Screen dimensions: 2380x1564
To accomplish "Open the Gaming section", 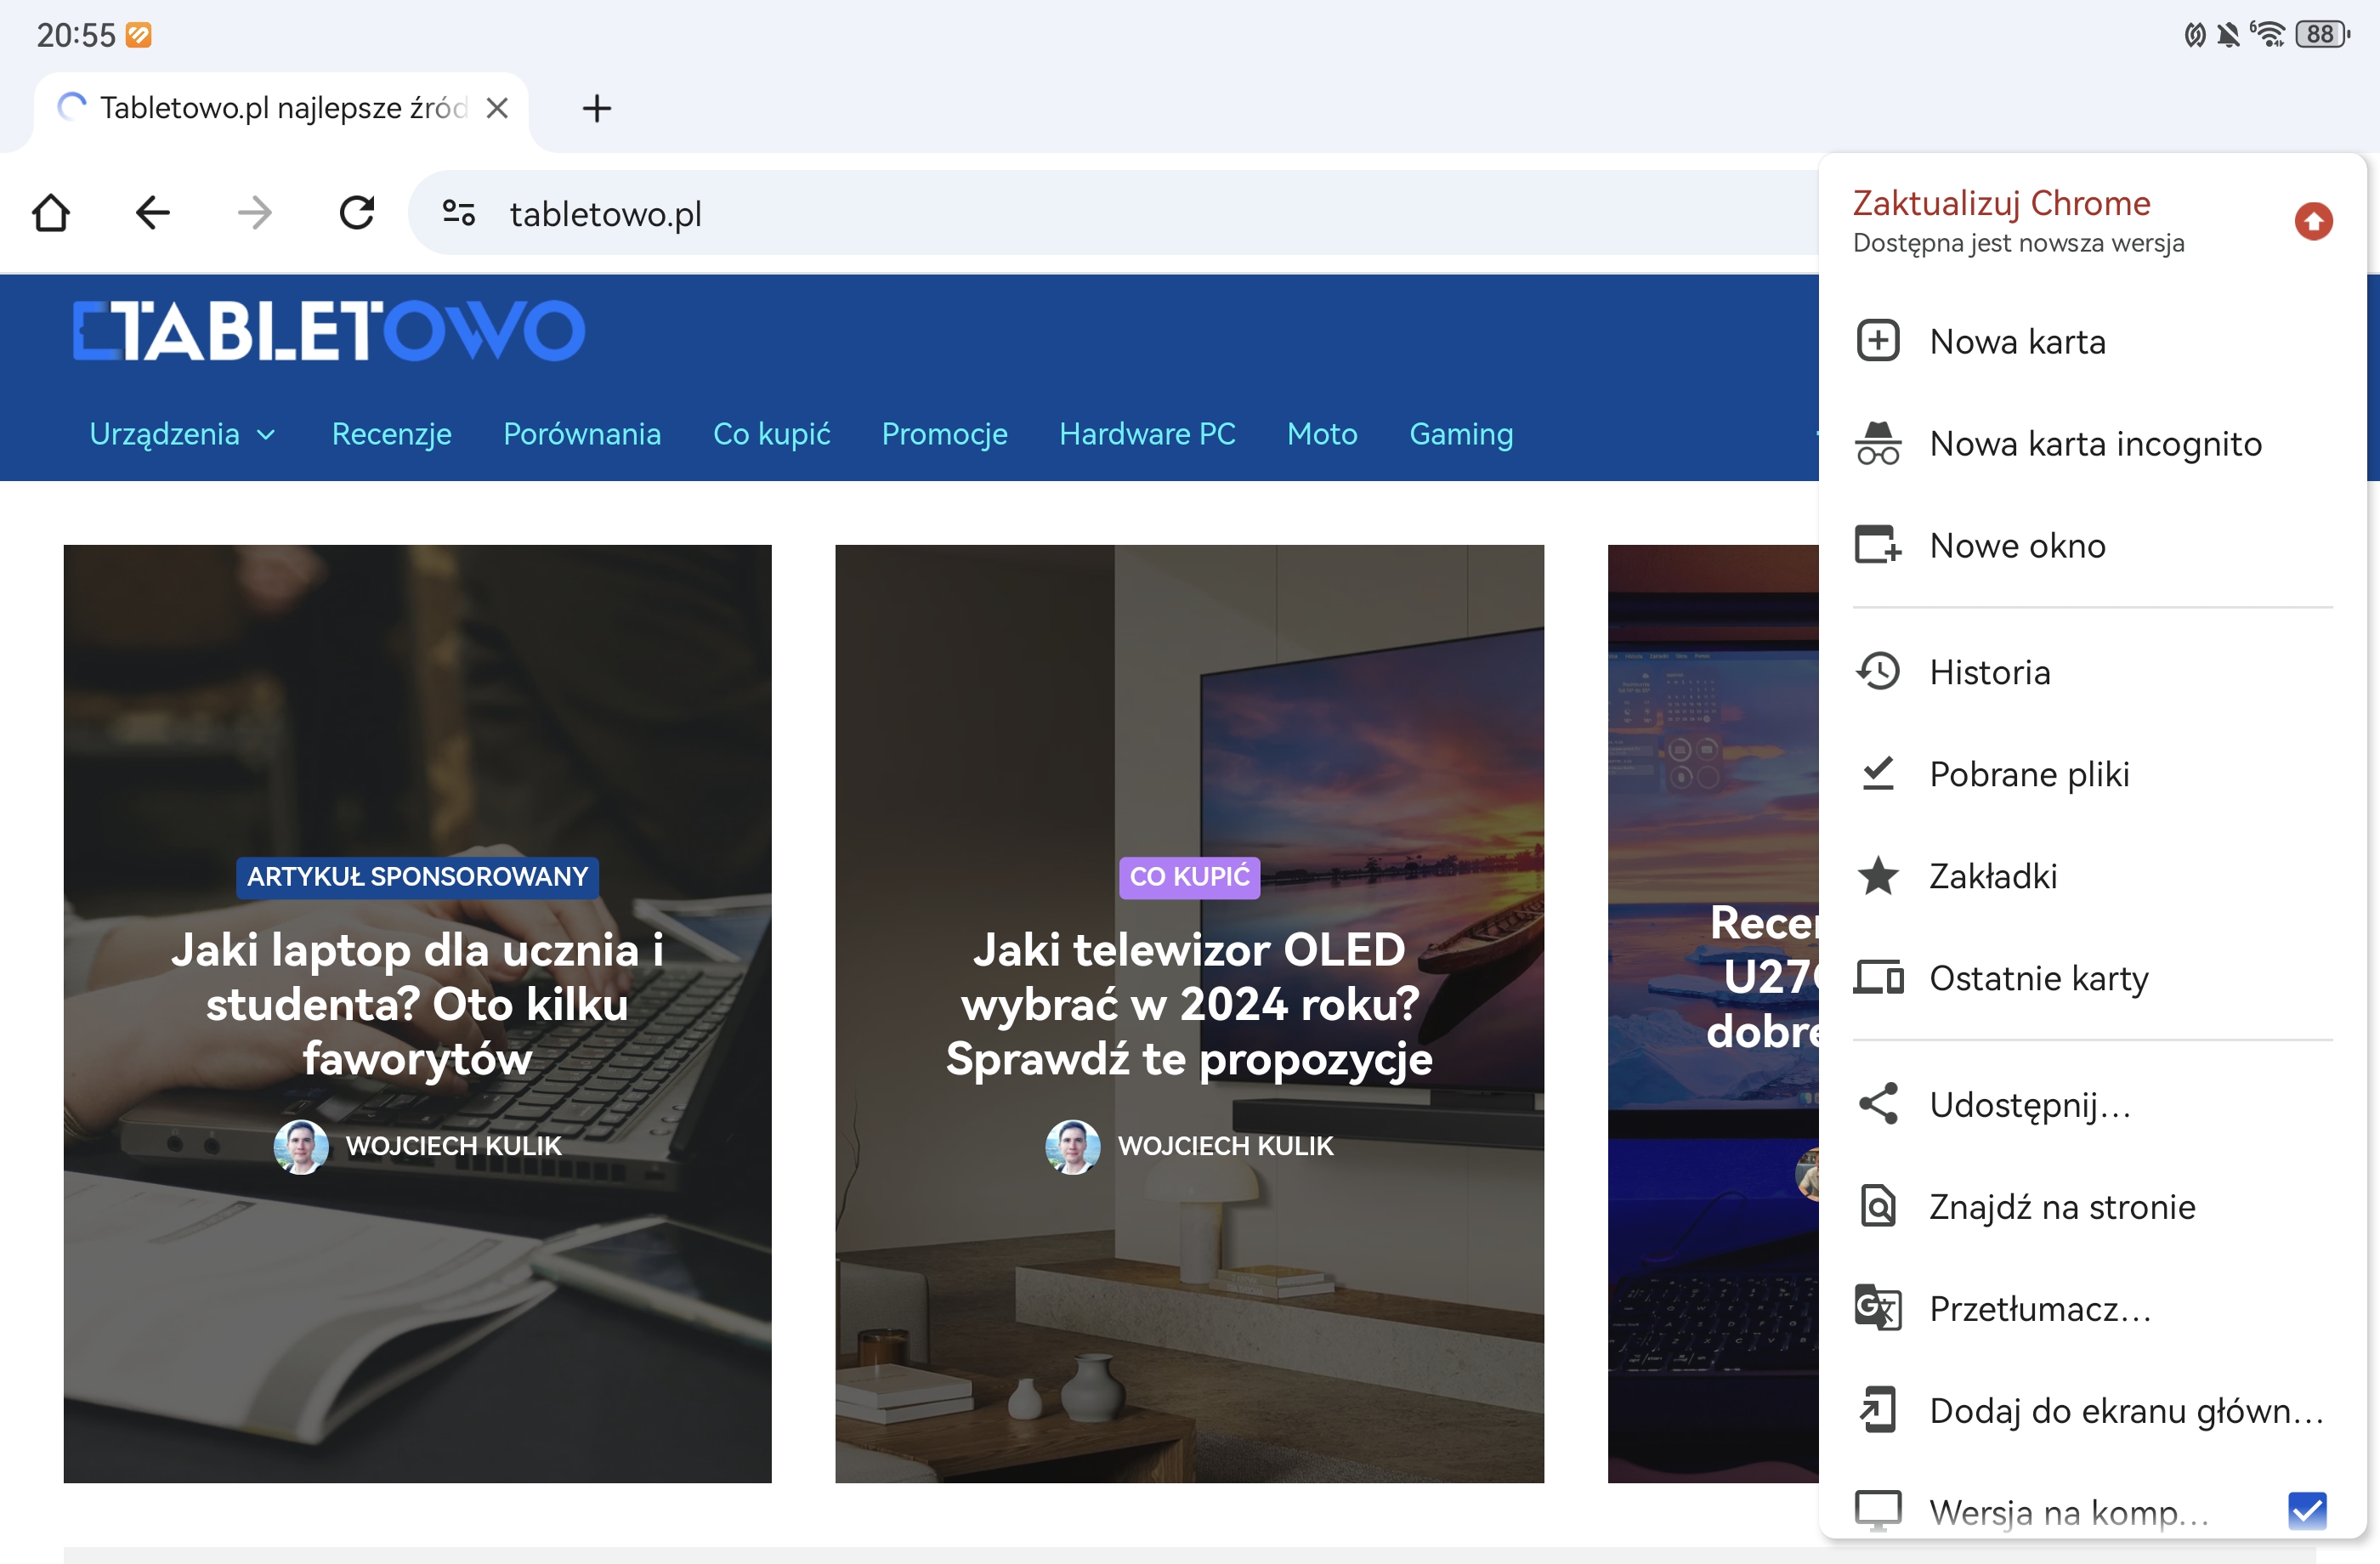I will coord(1461,434).
